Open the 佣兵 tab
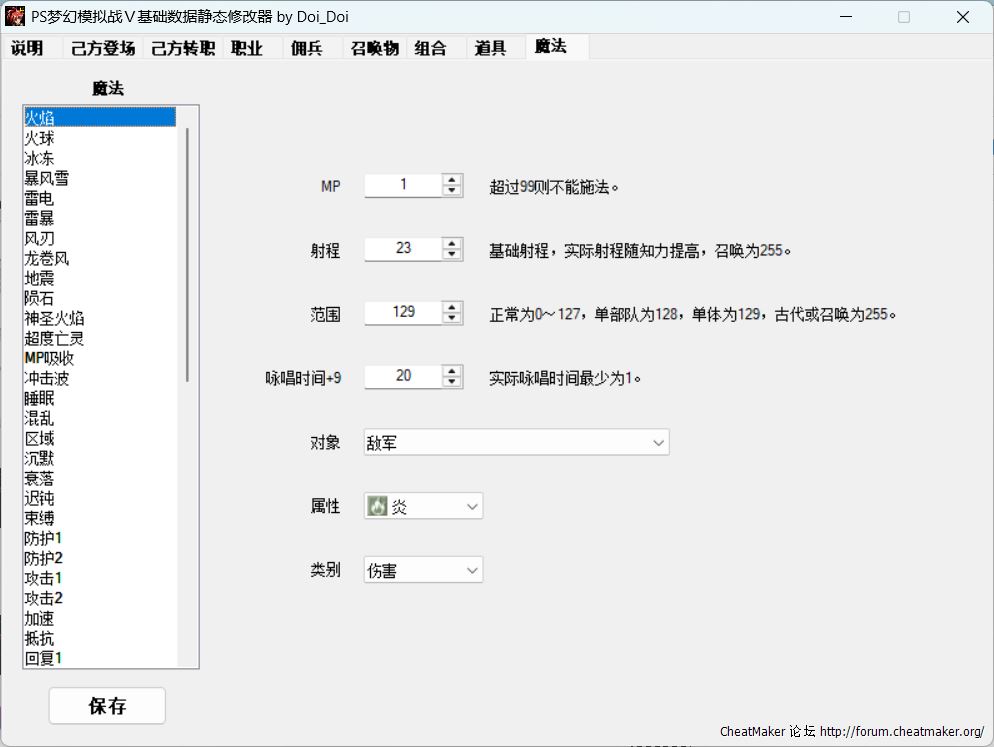The height and width of the screenshot is (747, 994). tap(307, 48)
